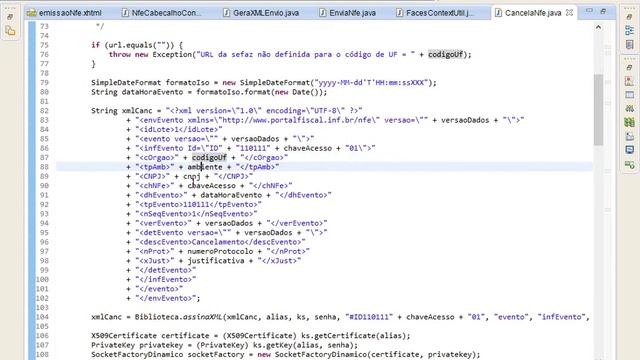The image size is (640, 360).
Task: Click 'dataHoraEvento' on line 91
Action: 231,195
